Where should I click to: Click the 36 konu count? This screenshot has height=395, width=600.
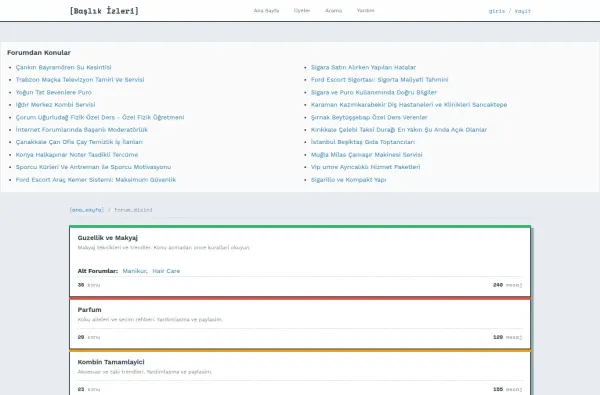89,285
